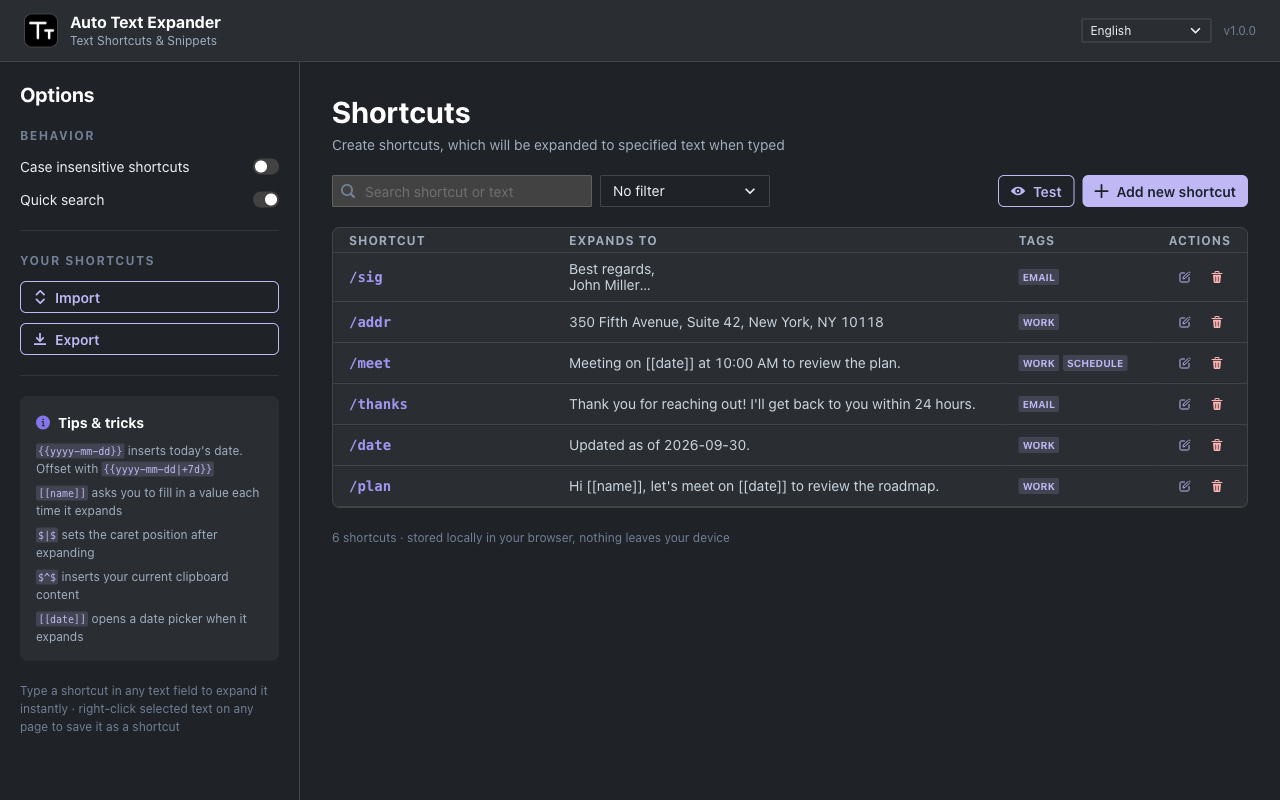Delete the /sig shortcut
The height and width of the screenshot is (800, 1280).
(1217, 277)
